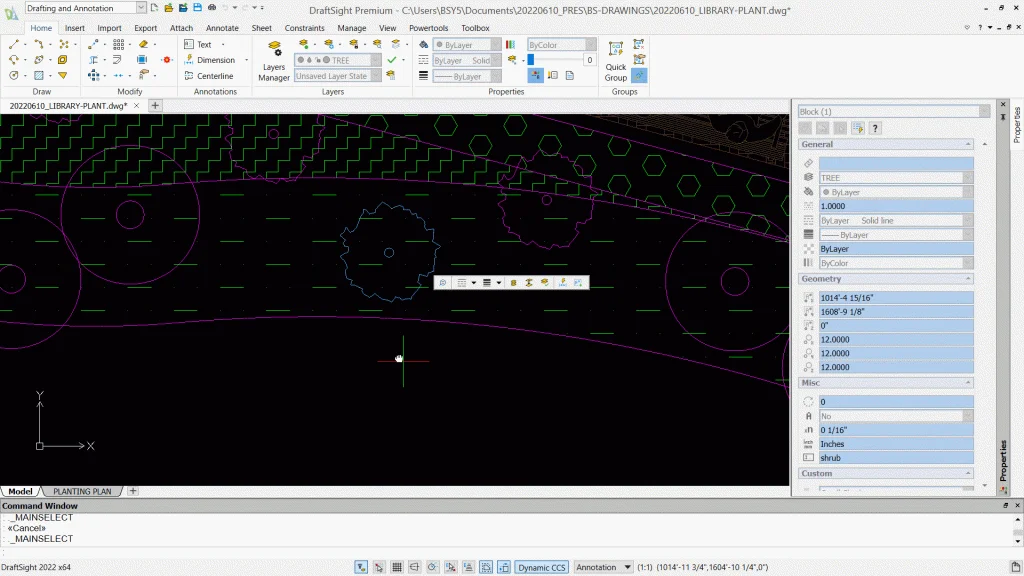Toggle Dynamic CCS in status bar
Screen dimensions: 1024x576
point(542,567)
